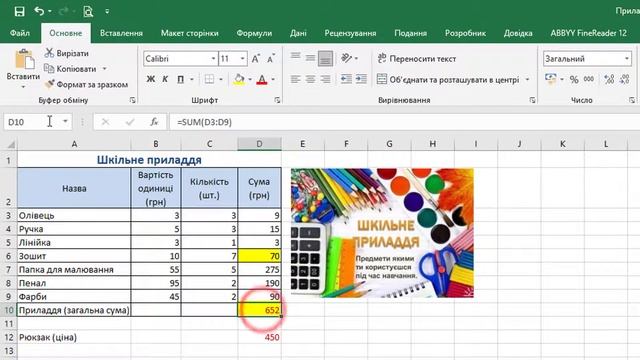Toggle Переносити текст wrap text
The height and width of the screenshot is (360, 640).
(416, 58)
